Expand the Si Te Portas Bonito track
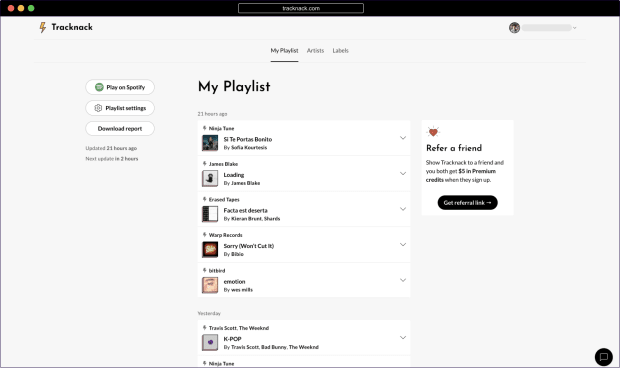Screen dimensions: 620x368 coord(403,138)
